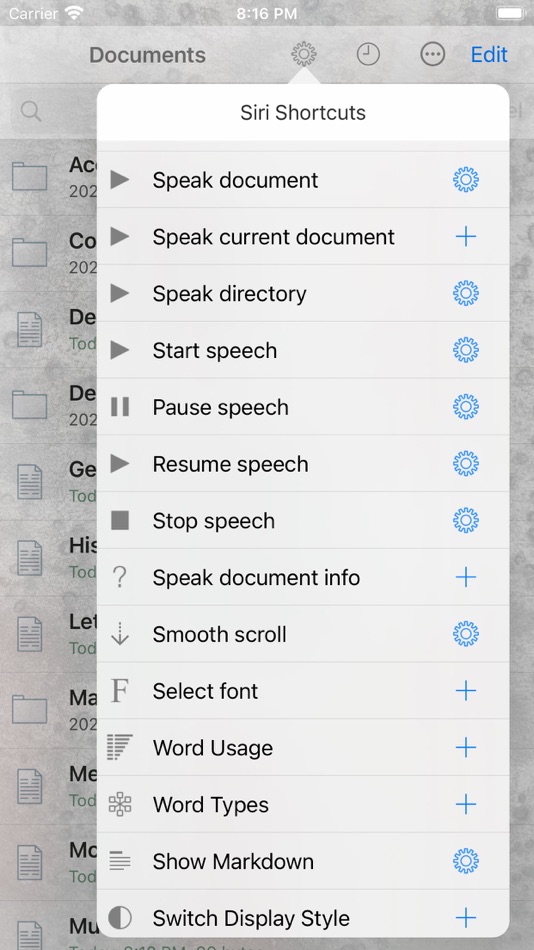Select the Start speech row
This screenshot has height=950, width=534.
[303, 350]
